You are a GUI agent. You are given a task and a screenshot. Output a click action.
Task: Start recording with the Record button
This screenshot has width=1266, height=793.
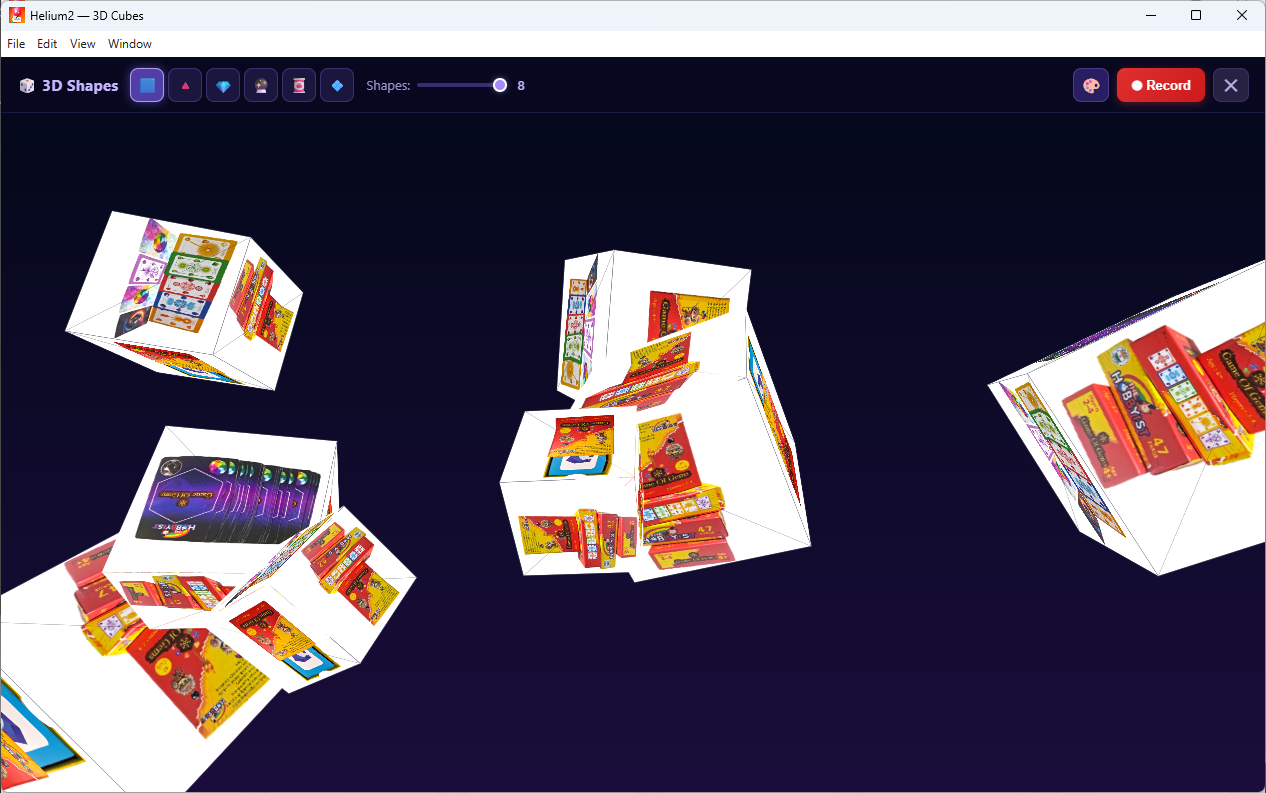pyautogui.click(x=1160, y=85)
